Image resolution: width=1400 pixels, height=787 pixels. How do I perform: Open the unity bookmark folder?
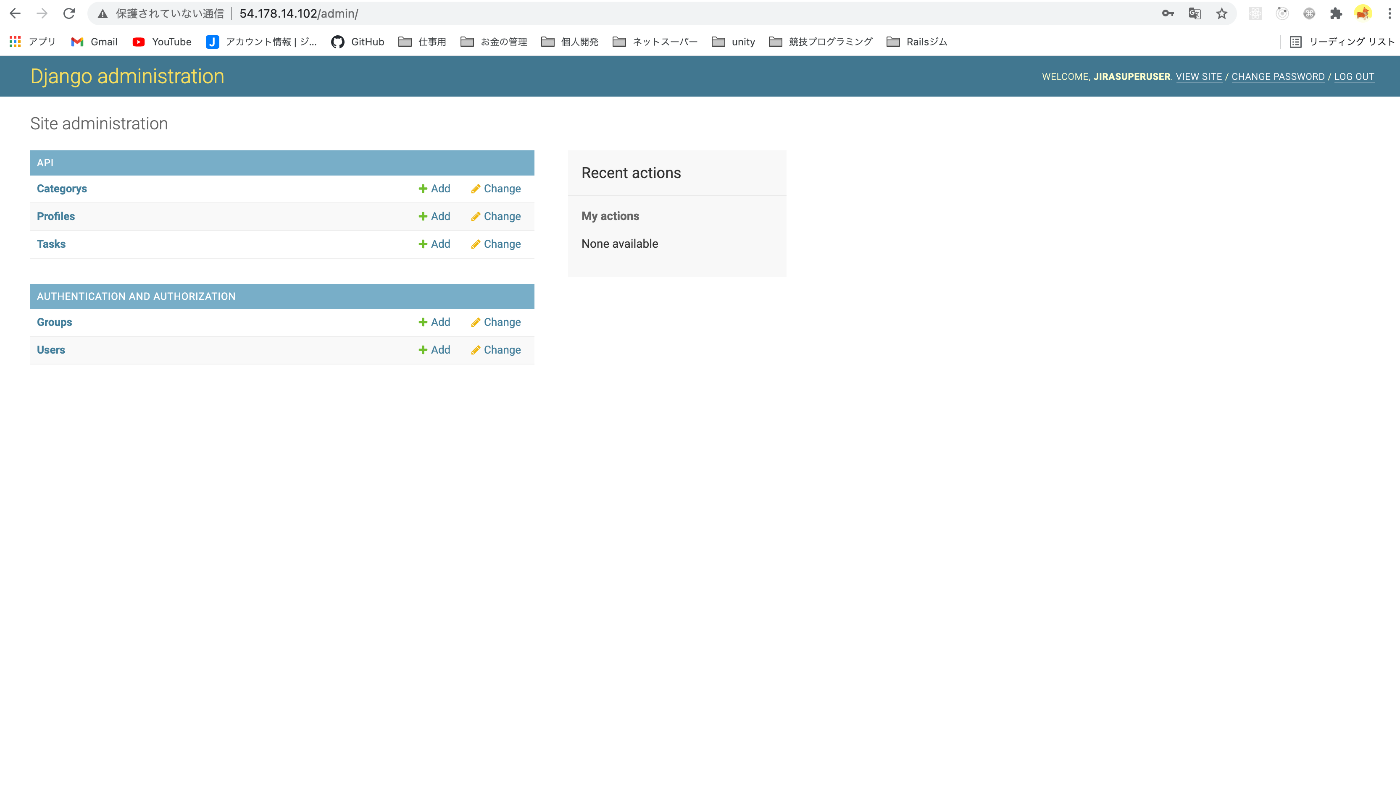734,42
